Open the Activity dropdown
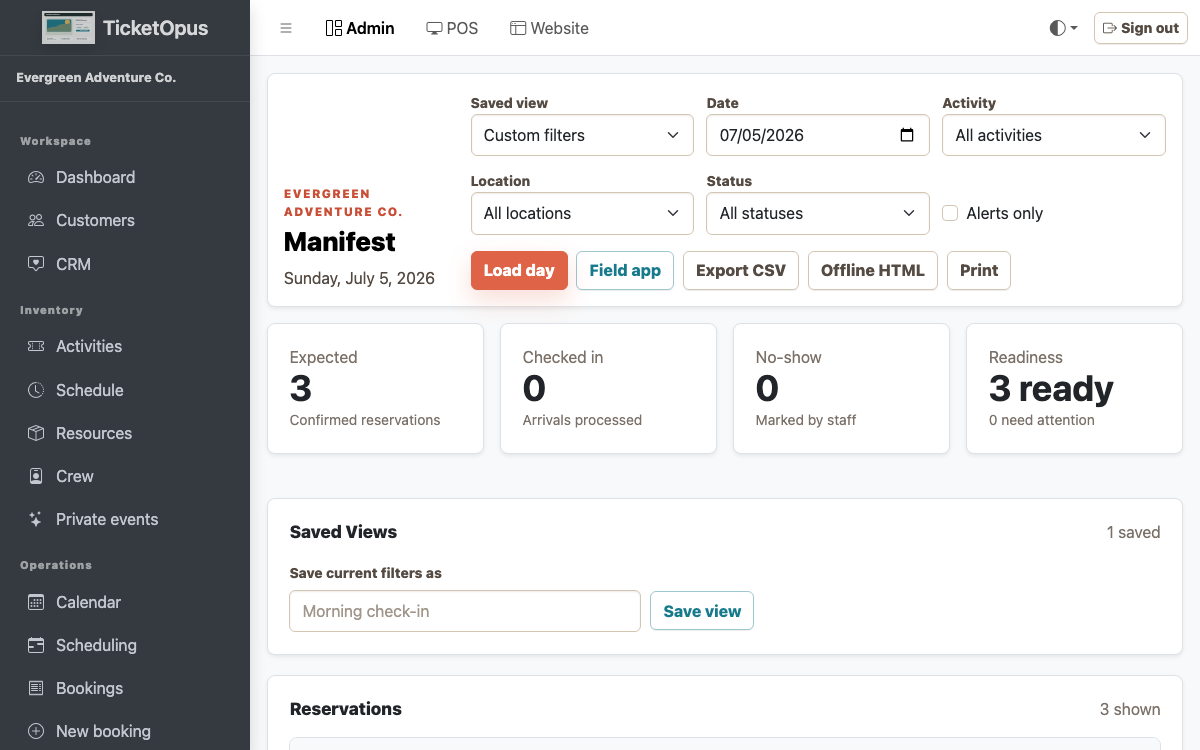1200x750 pixels. 1054,135
